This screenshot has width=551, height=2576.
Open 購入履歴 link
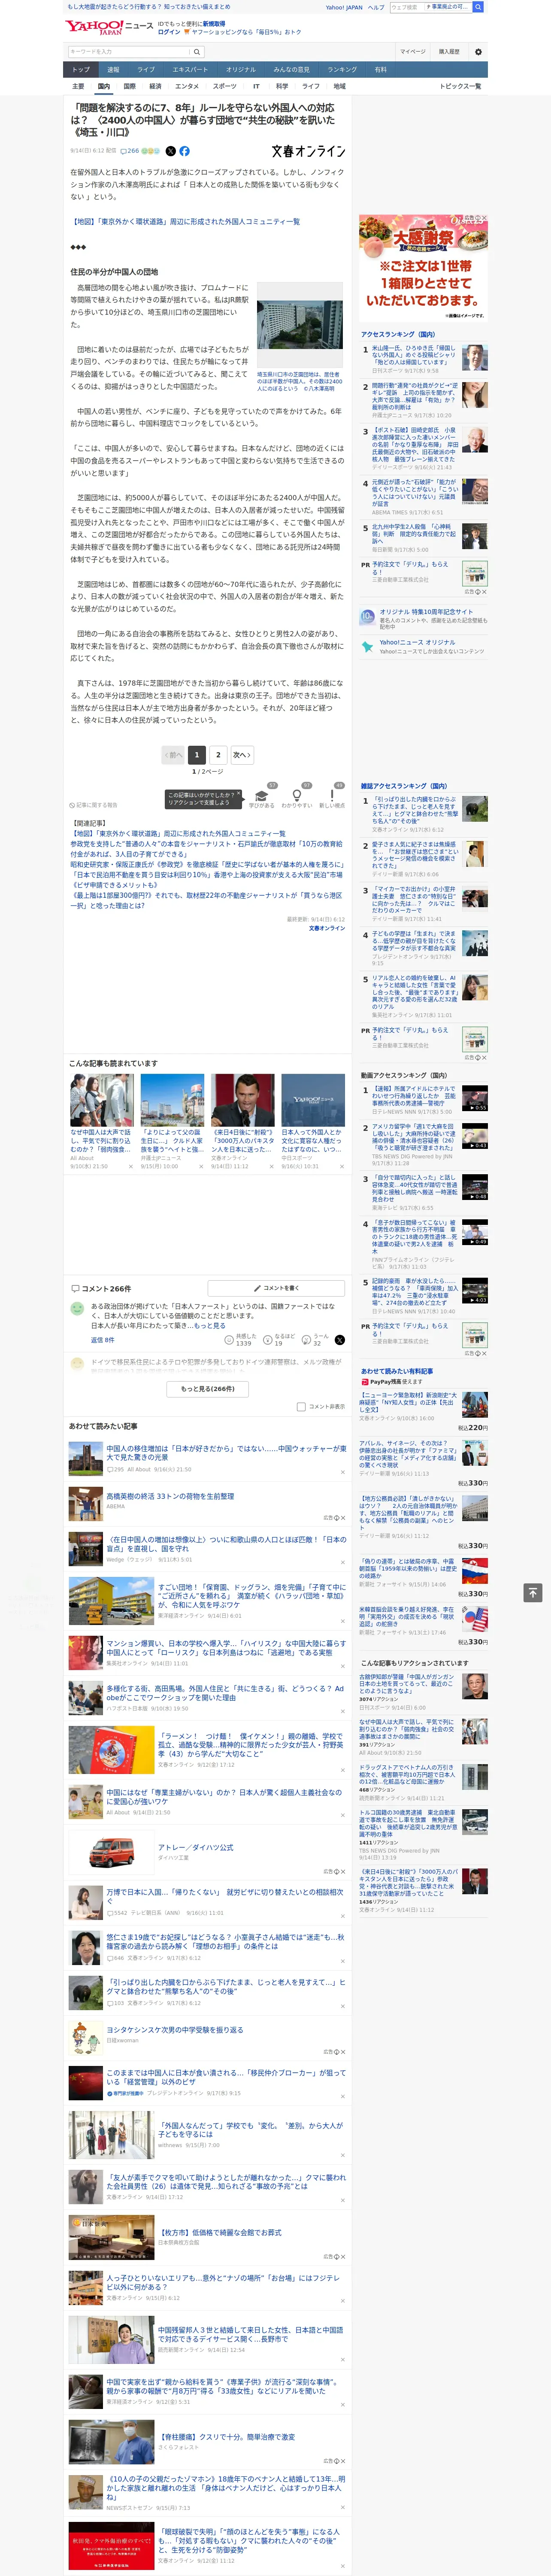(x=449, y=52)
